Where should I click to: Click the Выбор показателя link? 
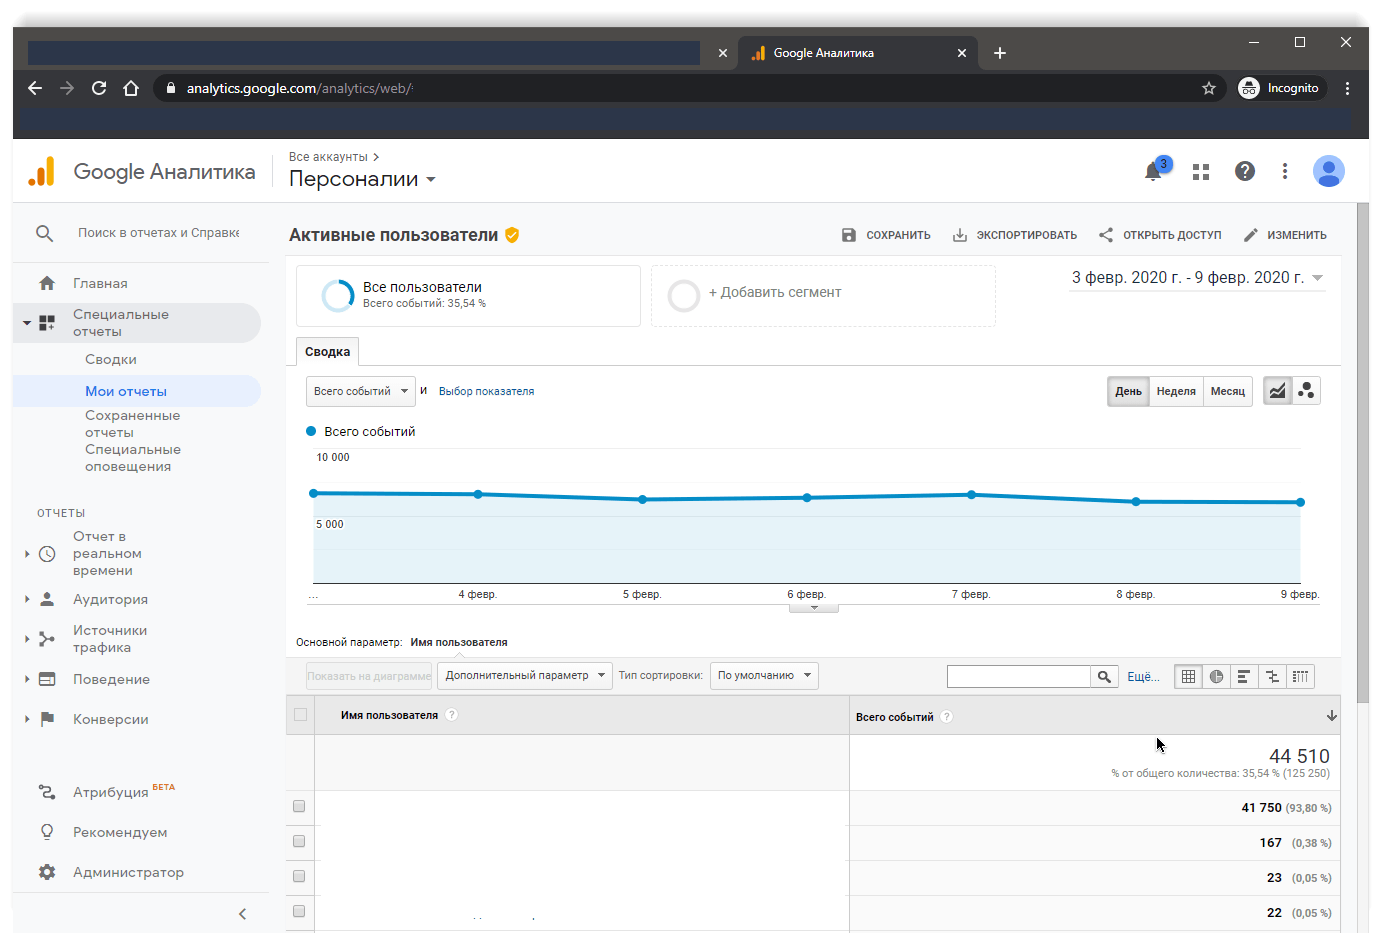(486, 391)
